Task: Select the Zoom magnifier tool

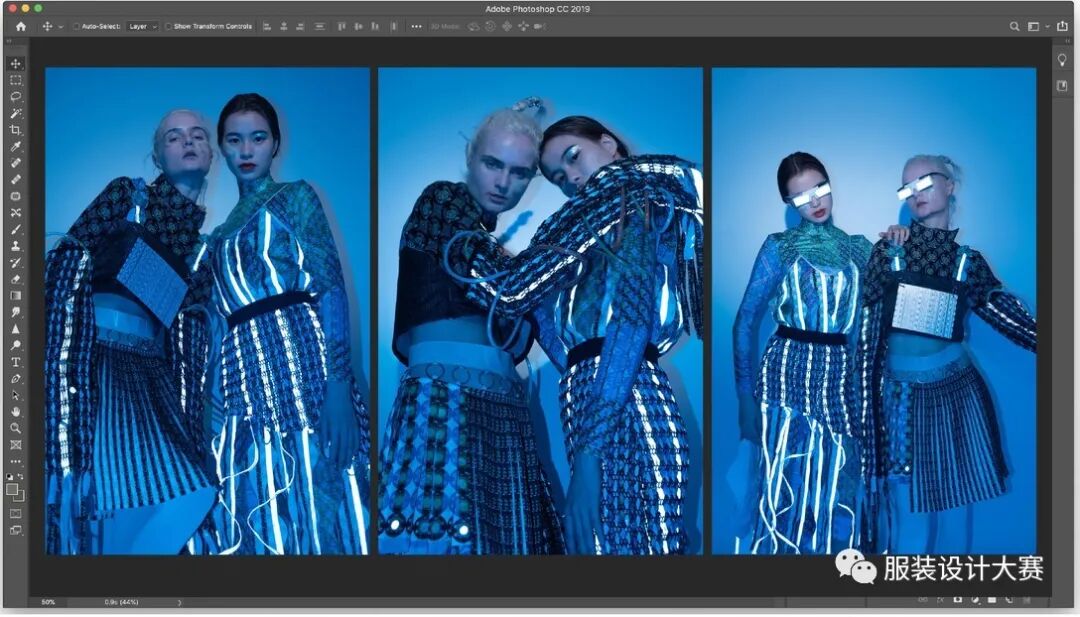Action: click(x=15, y=428)
